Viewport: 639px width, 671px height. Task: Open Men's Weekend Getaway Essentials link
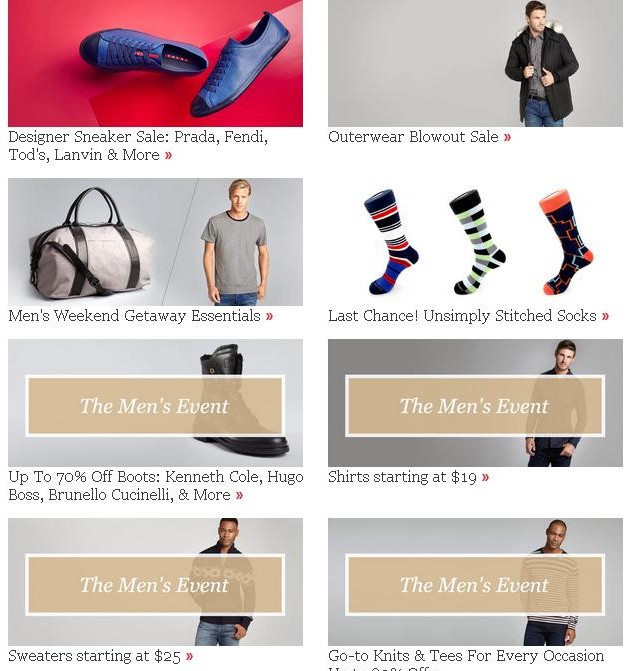click(x=134, y=316)
